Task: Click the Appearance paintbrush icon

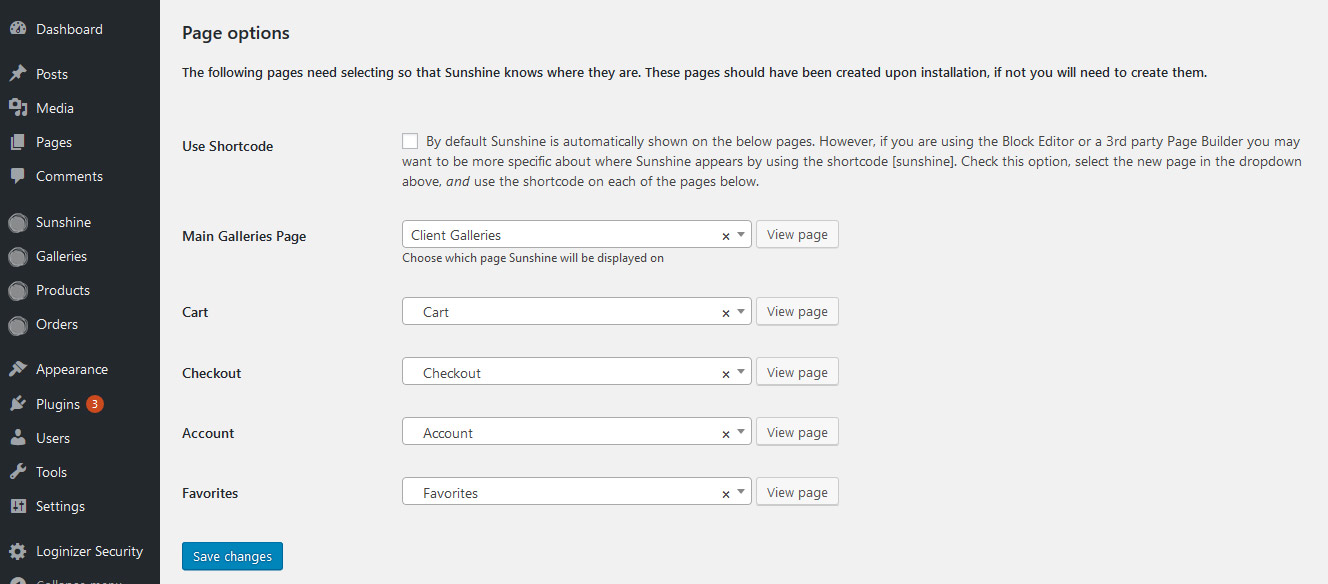Action: (17, 369)
